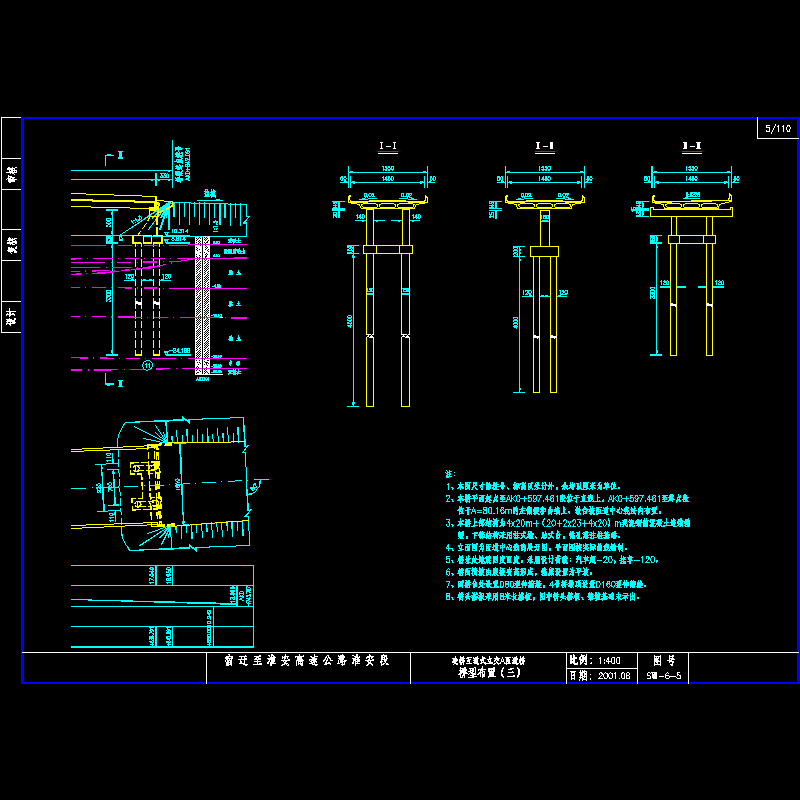
Task: Select the rightmost cross-section title label
Action: [x=691, y=147]
